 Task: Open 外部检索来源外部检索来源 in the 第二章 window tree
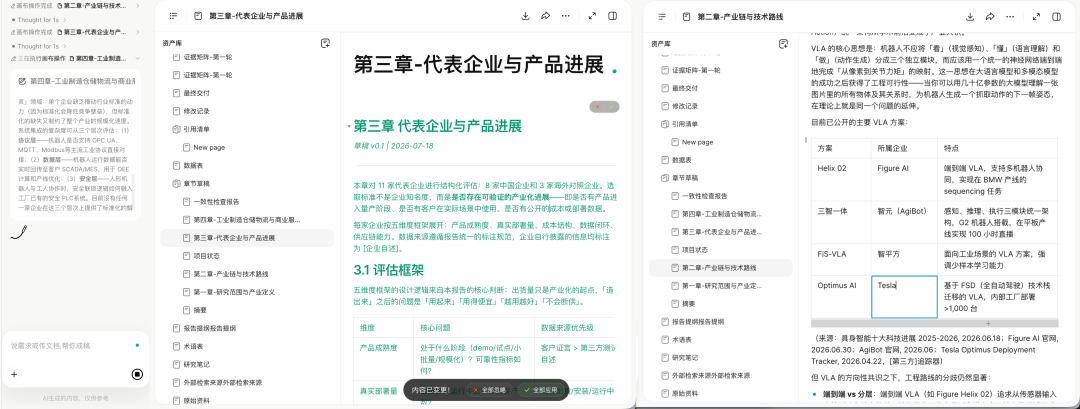[x=711, y=376]
